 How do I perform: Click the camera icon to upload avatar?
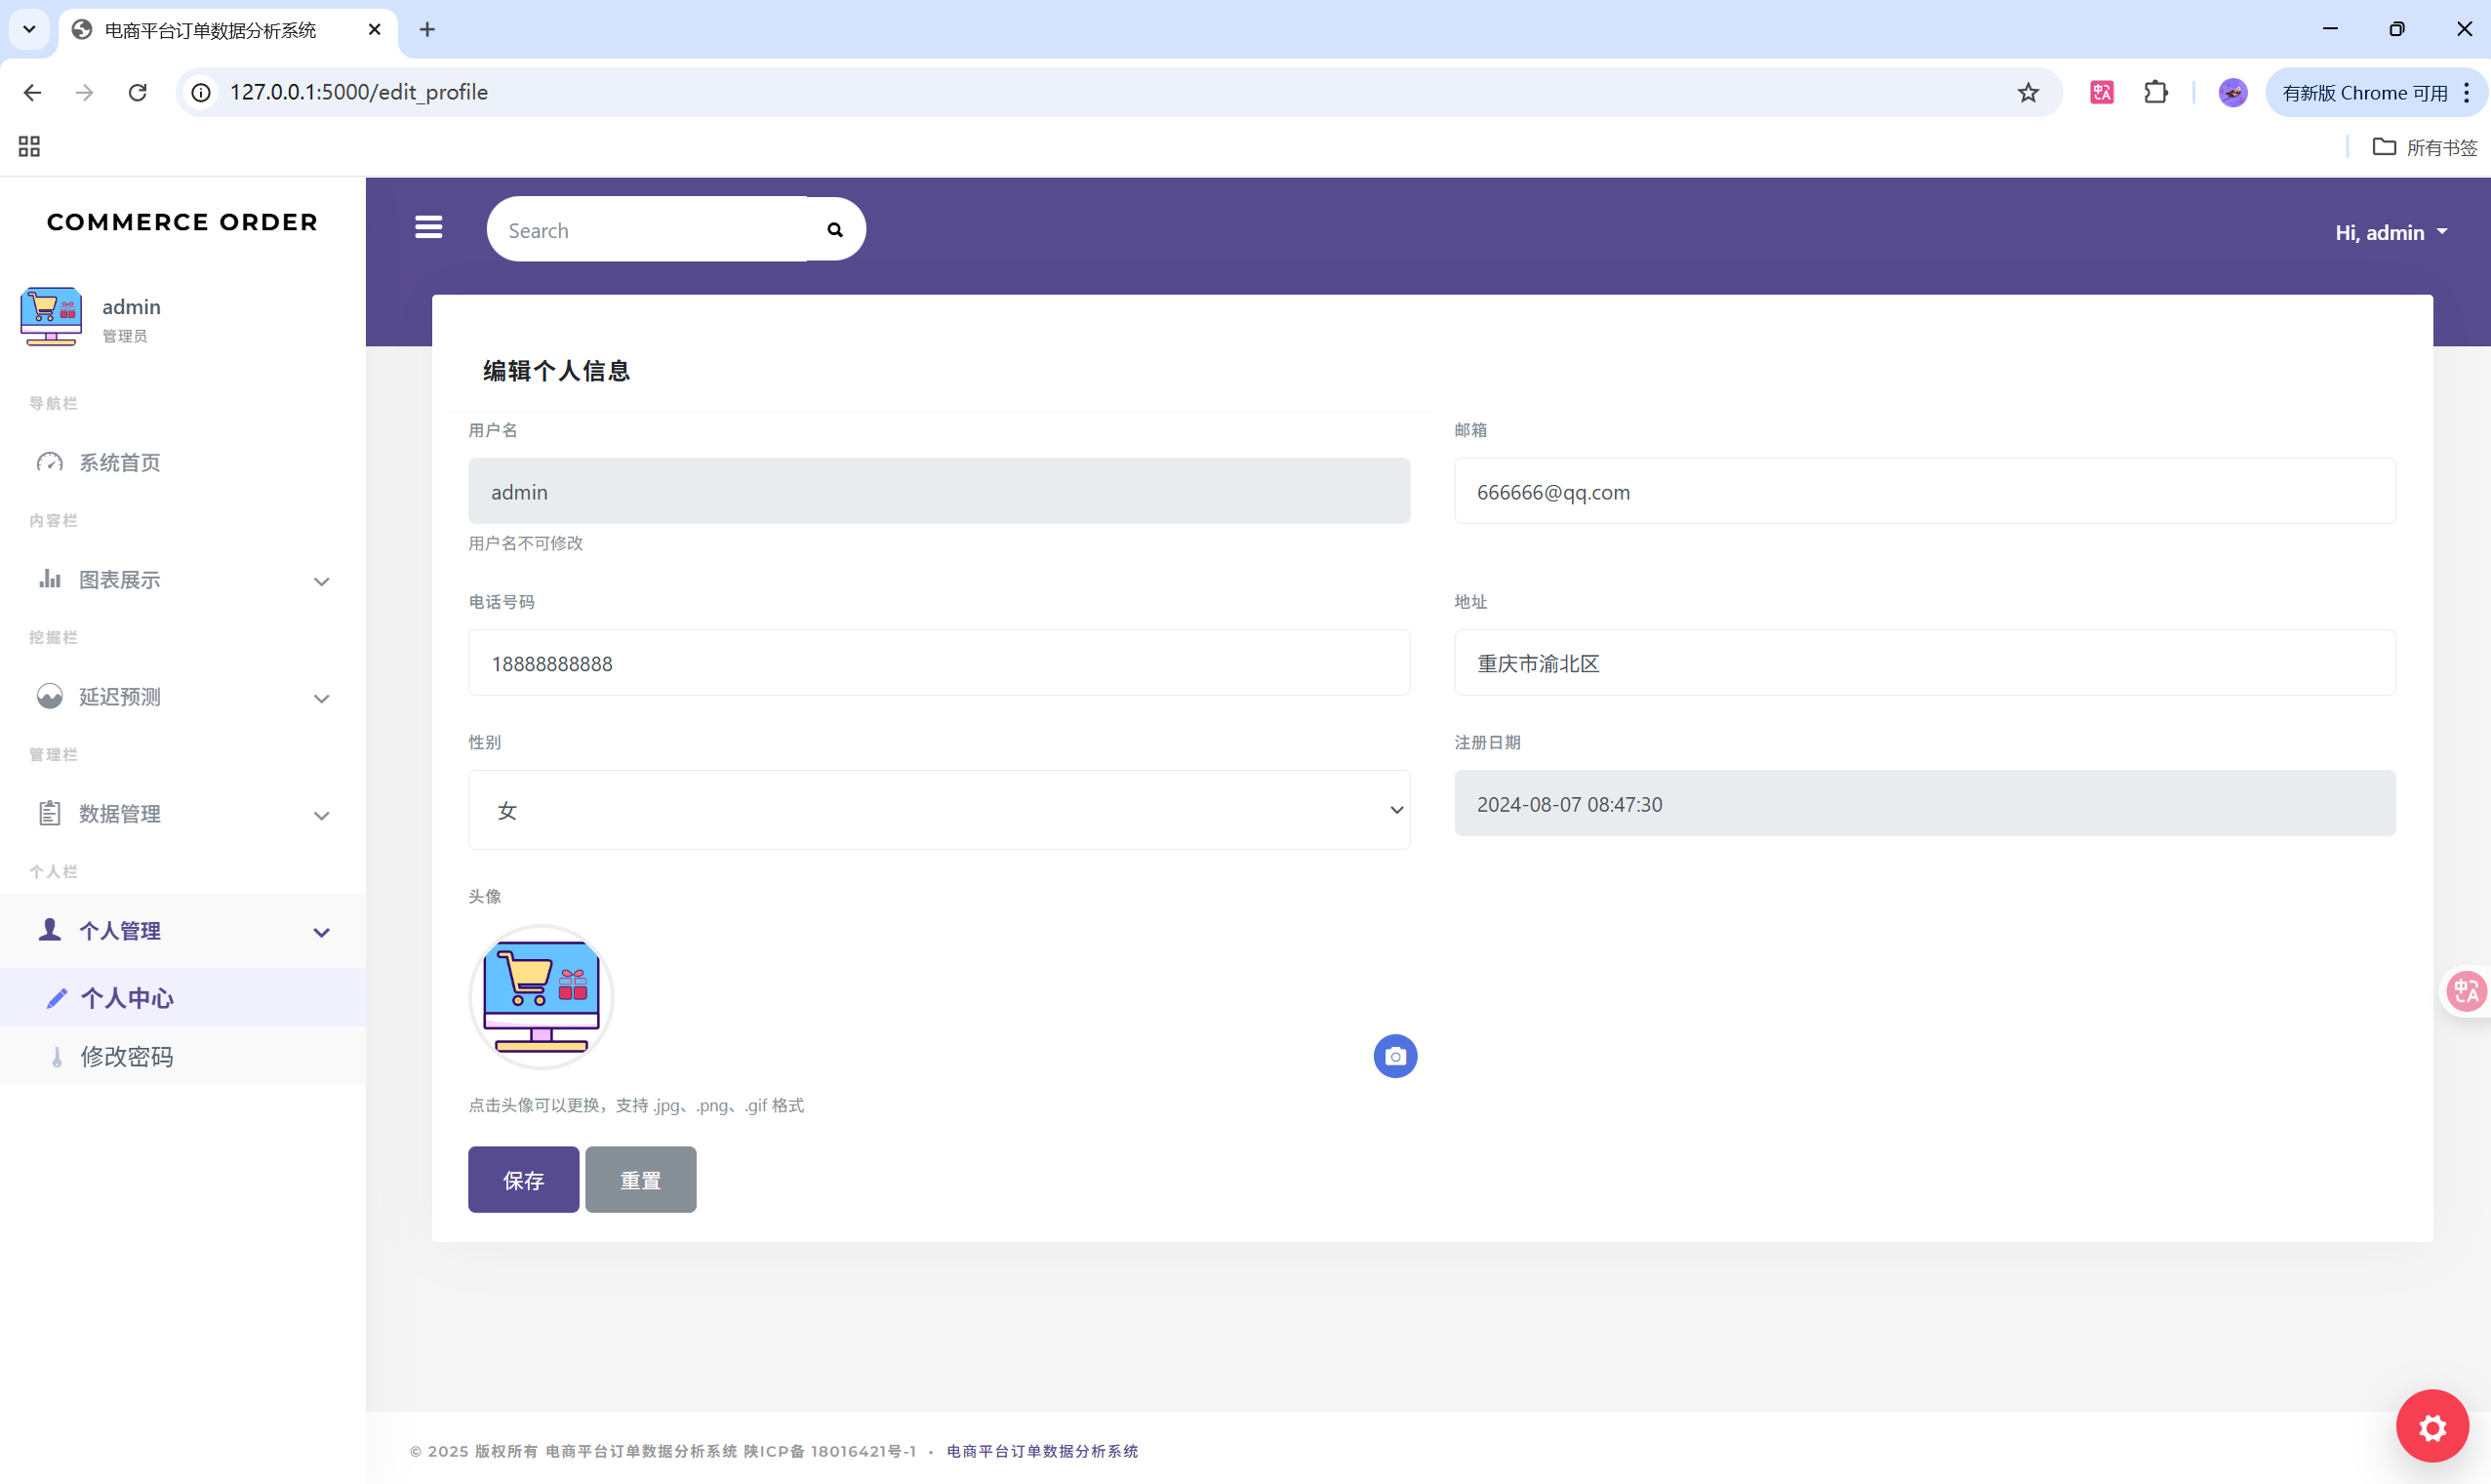point(1395,1056)
